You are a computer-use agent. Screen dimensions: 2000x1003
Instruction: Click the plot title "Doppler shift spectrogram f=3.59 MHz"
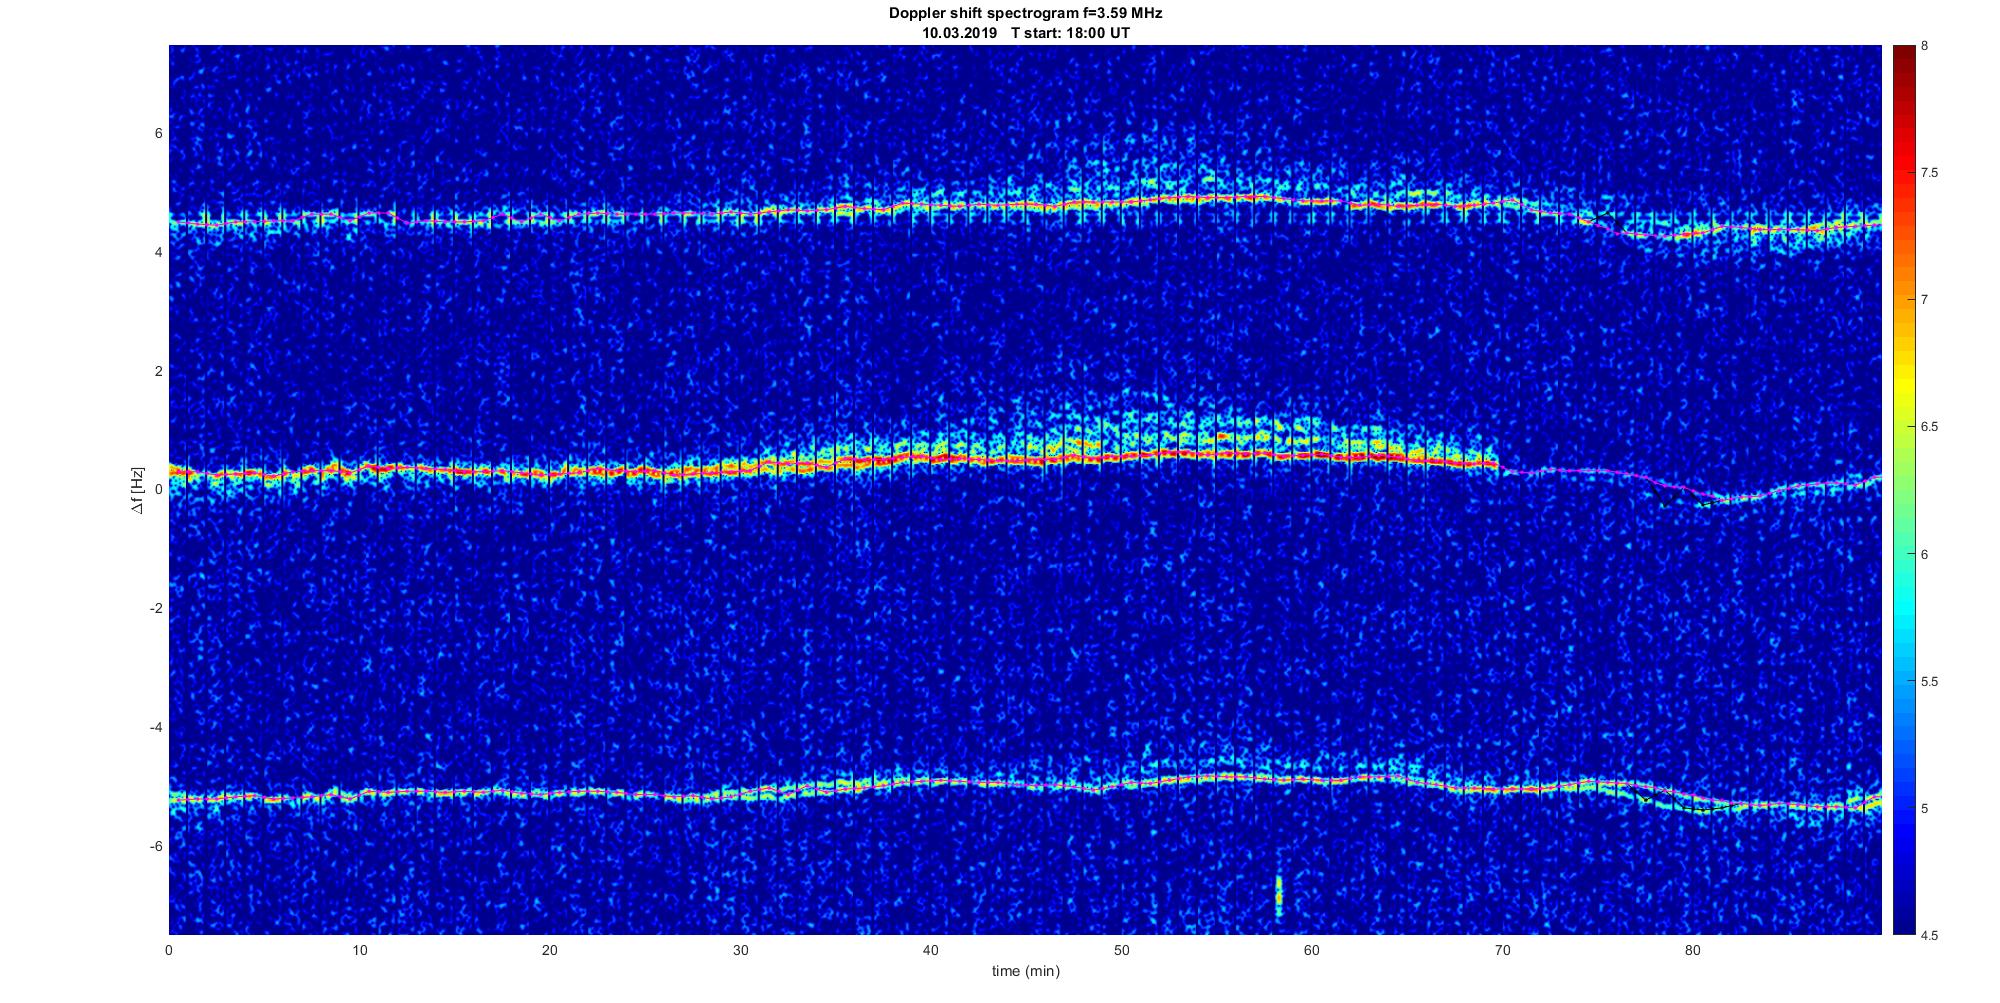(1025, 13)
